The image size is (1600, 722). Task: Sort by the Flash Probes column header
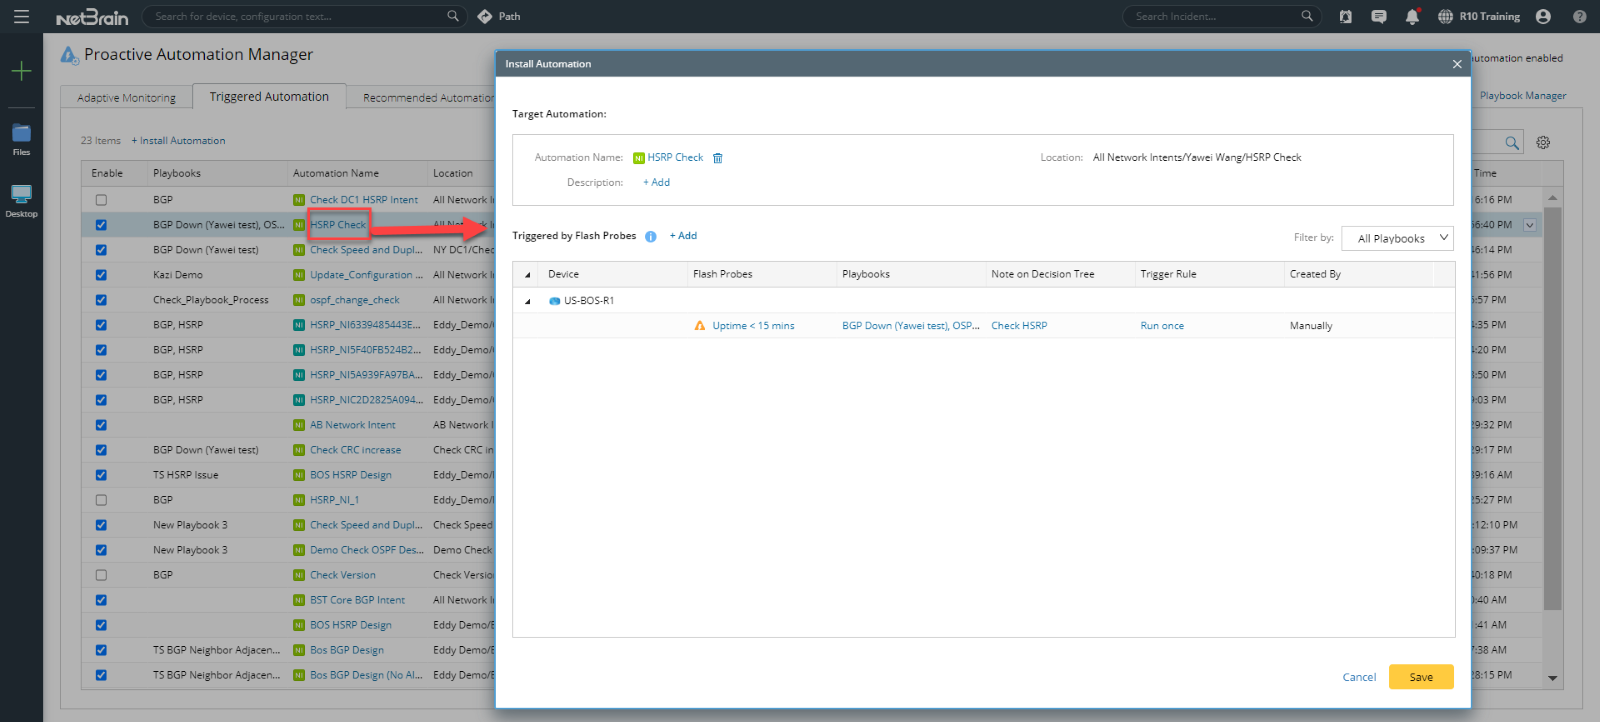pyautogui.click(x=722, y=274)
